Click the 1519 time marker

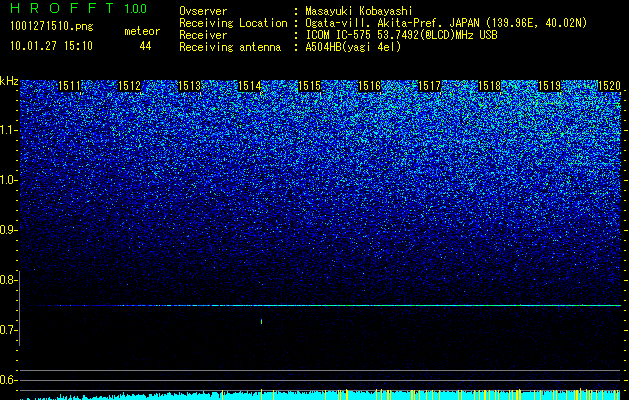[550, 86]
